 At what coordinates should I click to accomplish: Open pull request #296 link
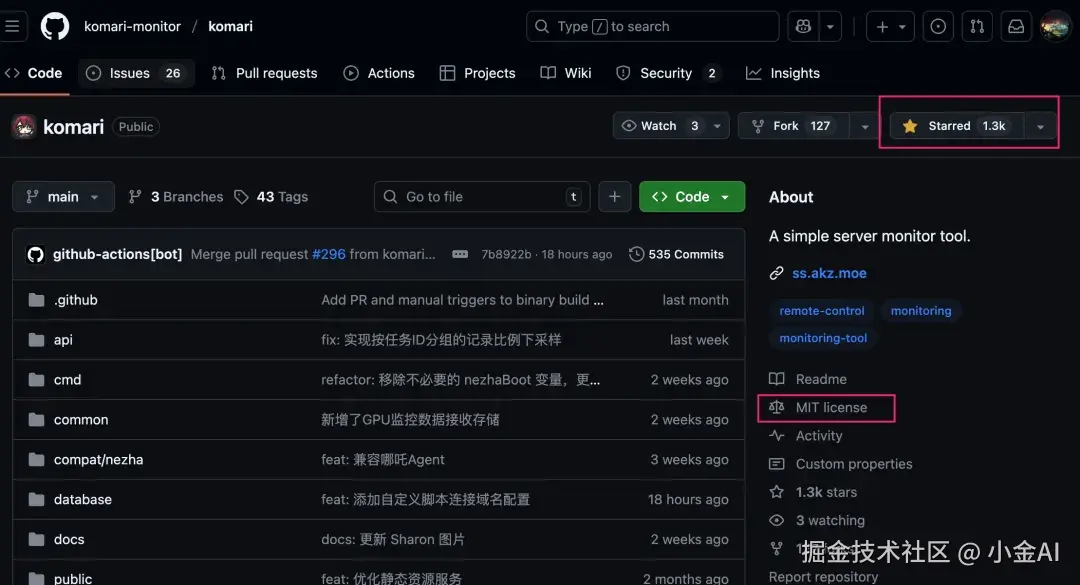coord(329,254)
